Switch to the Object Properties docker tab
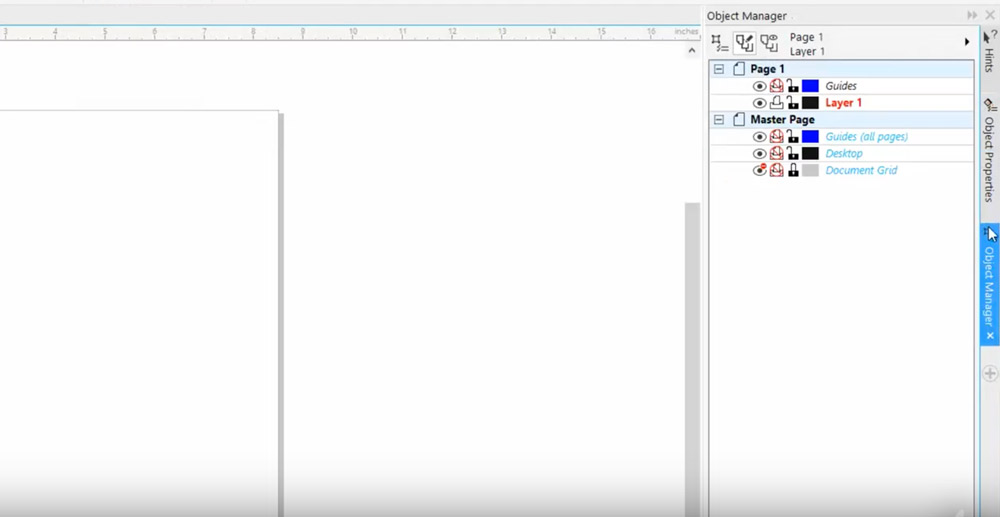1000x517 pixels. coord(990,151)
